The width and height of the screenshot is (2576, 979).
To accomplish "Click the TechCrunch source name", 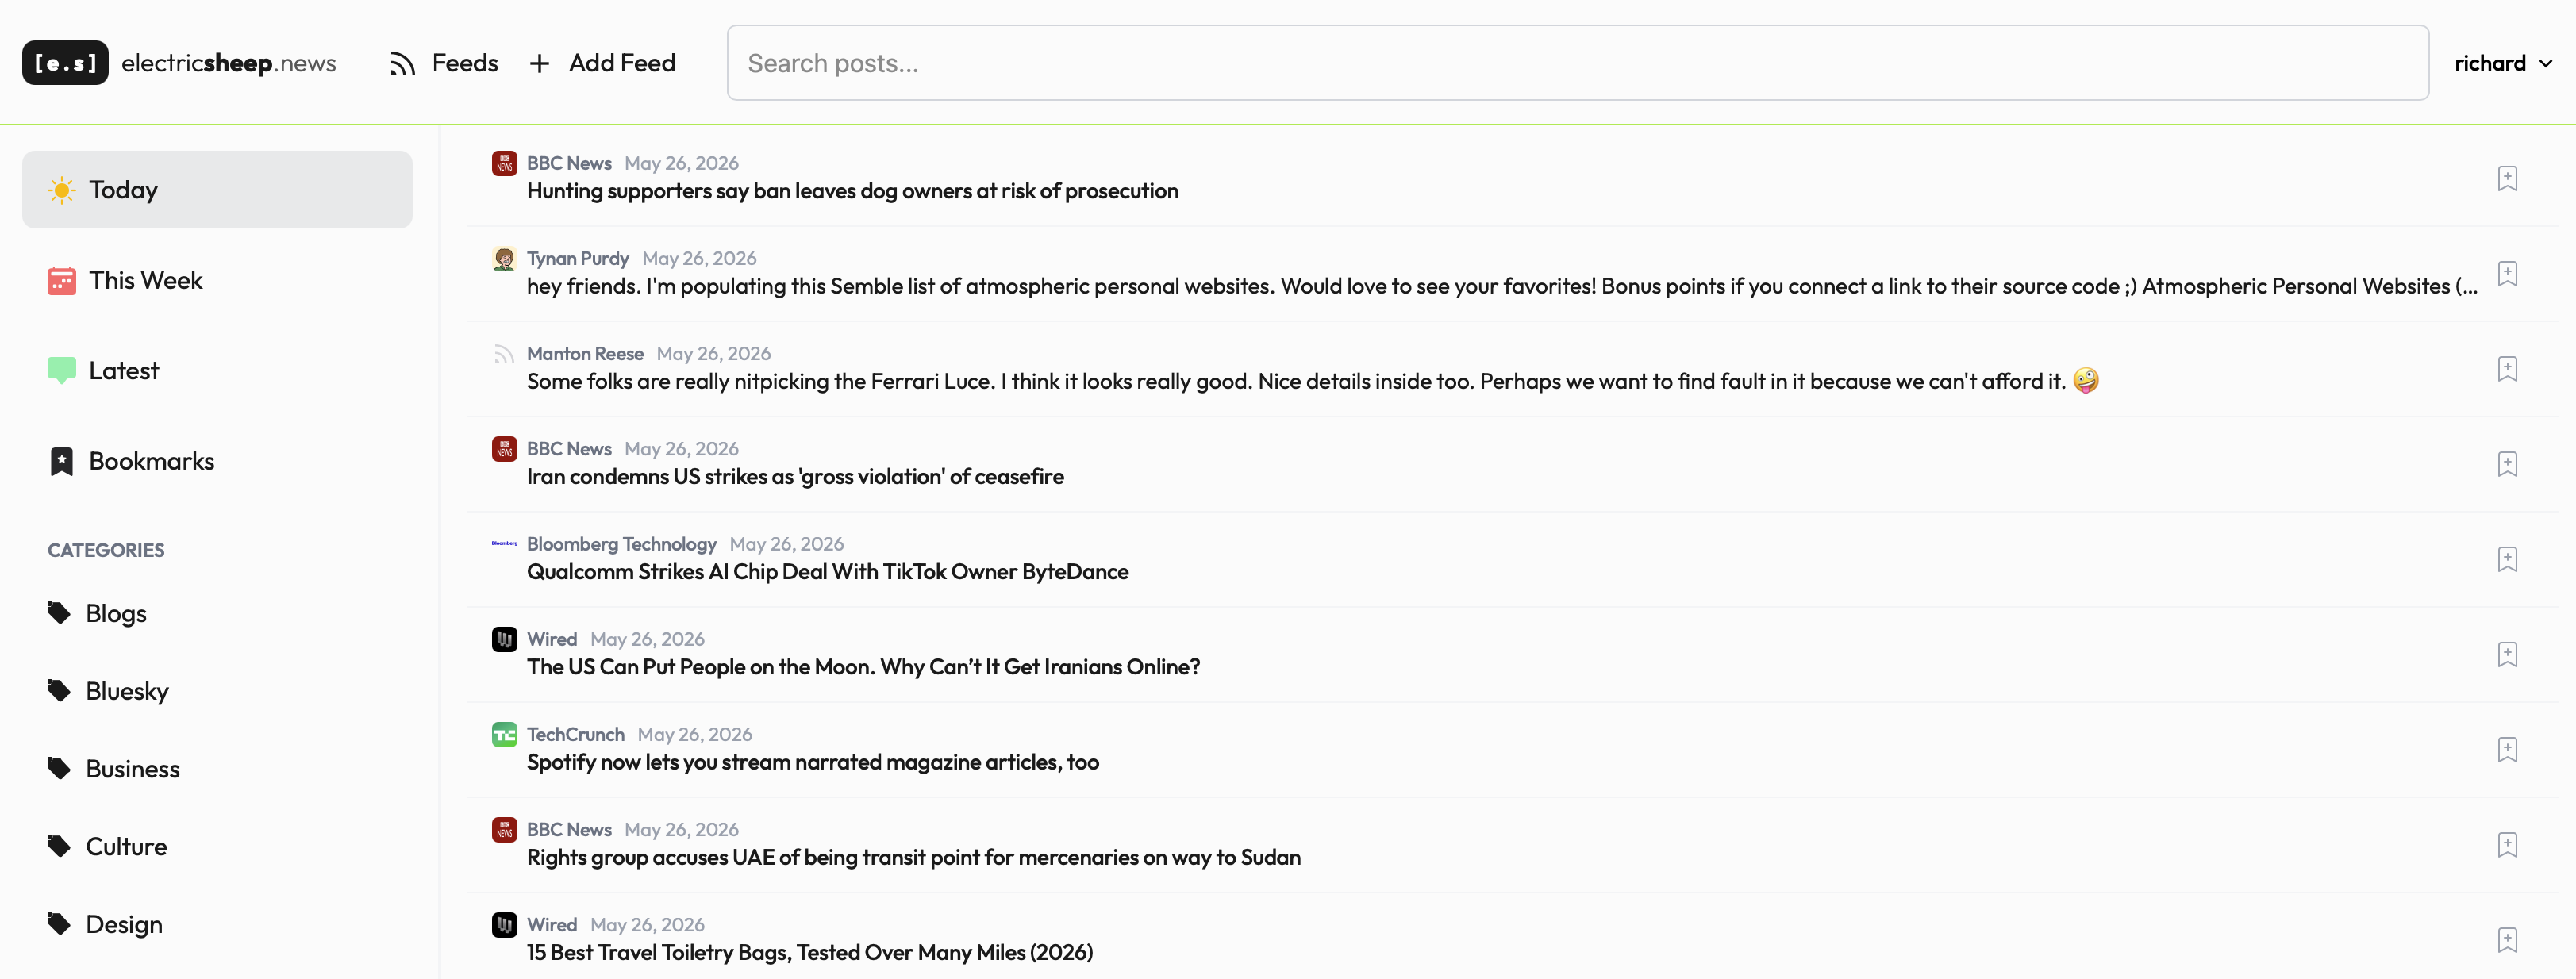I will point(575,735).
